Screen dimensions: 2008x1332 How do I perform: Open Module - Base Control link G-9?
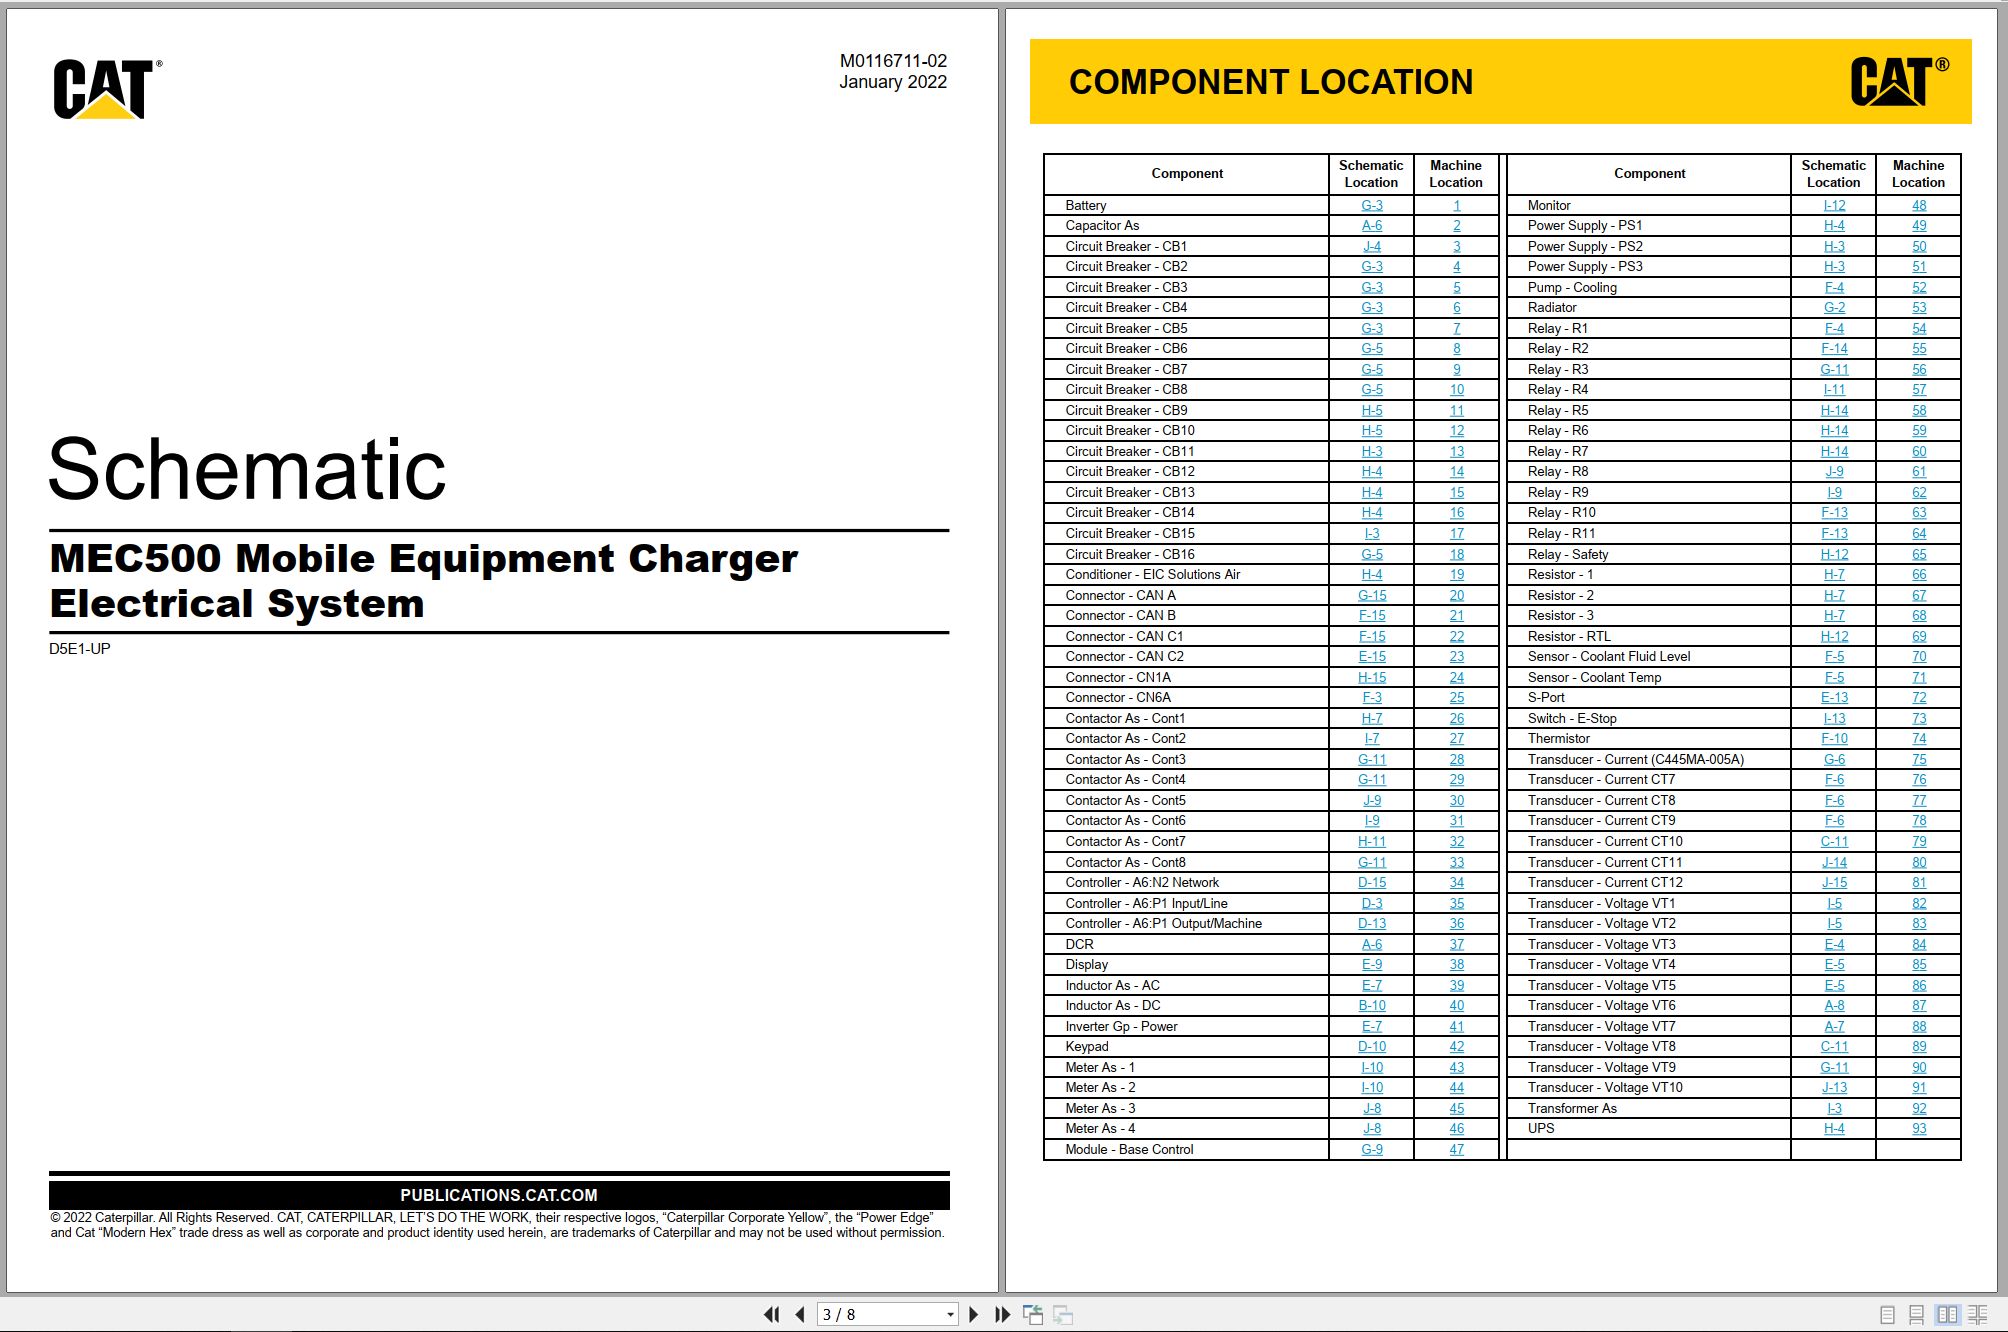coord(1371,1149)
